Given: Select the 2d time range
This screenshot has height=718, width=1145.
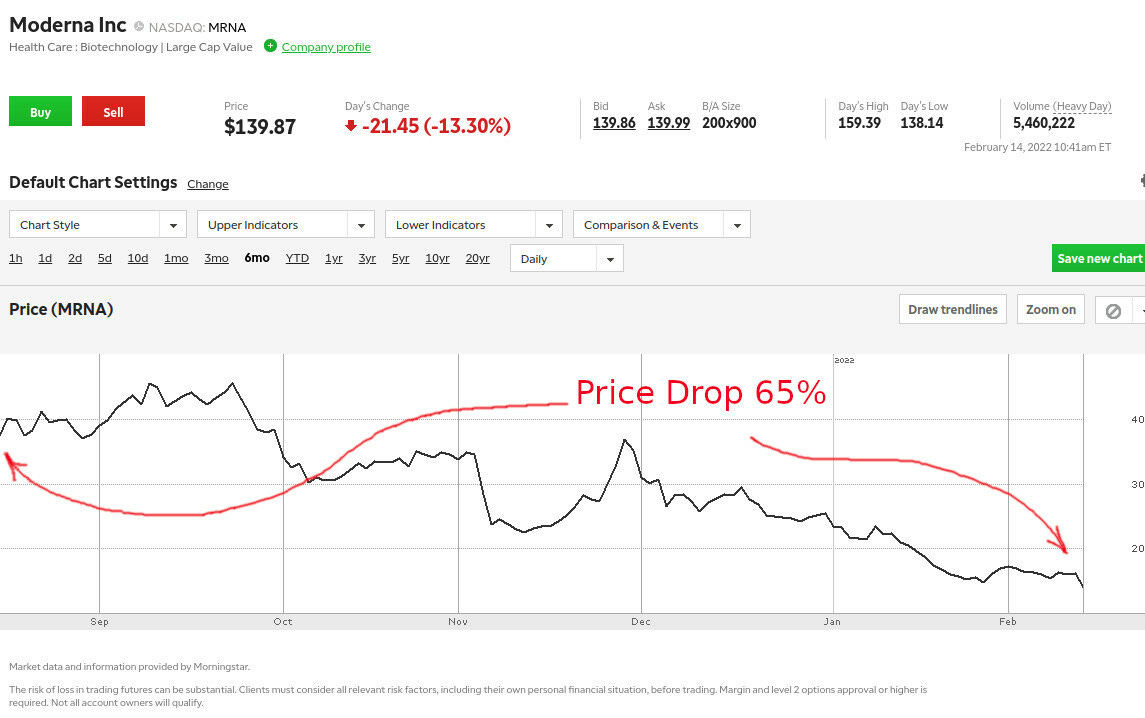Looking at the screenshot, I should point(74,258).
